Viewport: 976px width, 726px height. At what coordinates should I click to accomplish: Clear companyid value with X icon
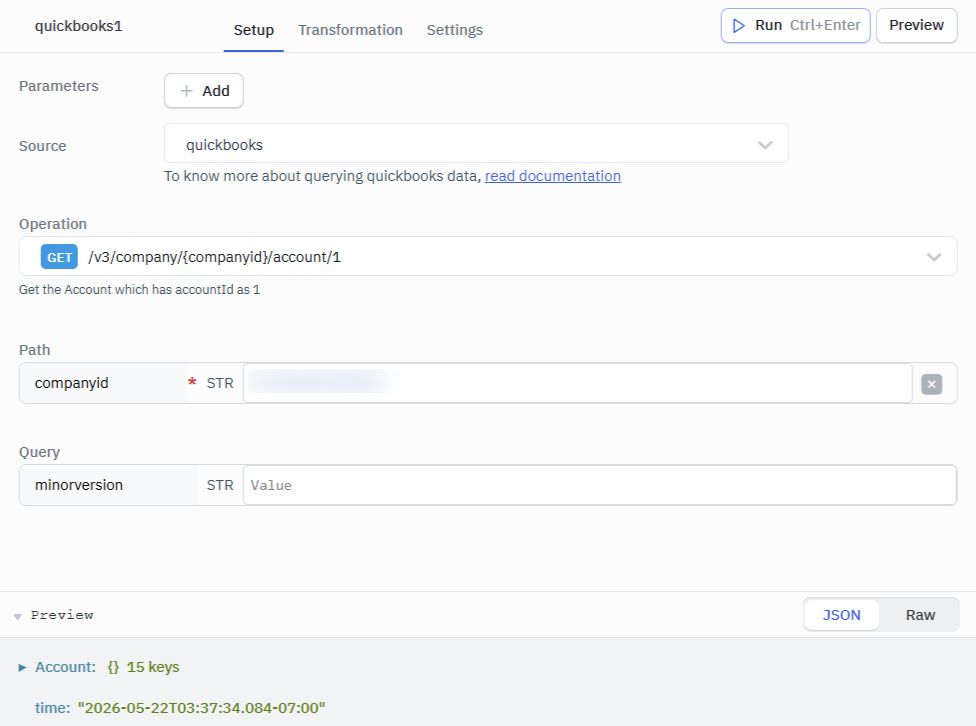[x=931, y=384]
